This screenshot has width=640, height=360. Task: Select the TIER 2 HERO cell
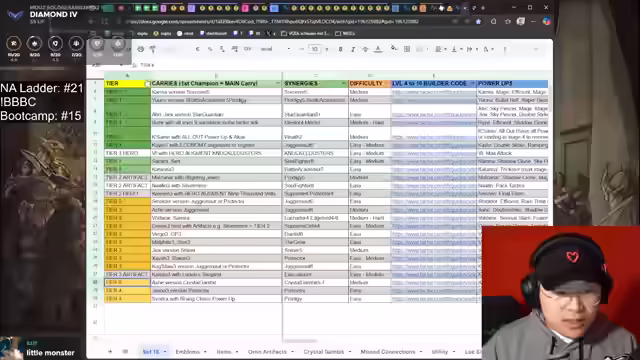click(x=127, y=193)
